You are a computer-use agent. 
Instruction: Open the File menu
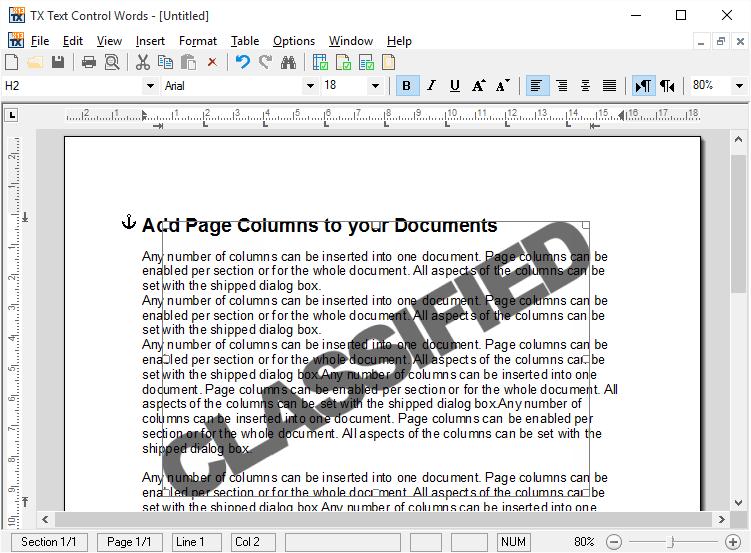(40, 41)
